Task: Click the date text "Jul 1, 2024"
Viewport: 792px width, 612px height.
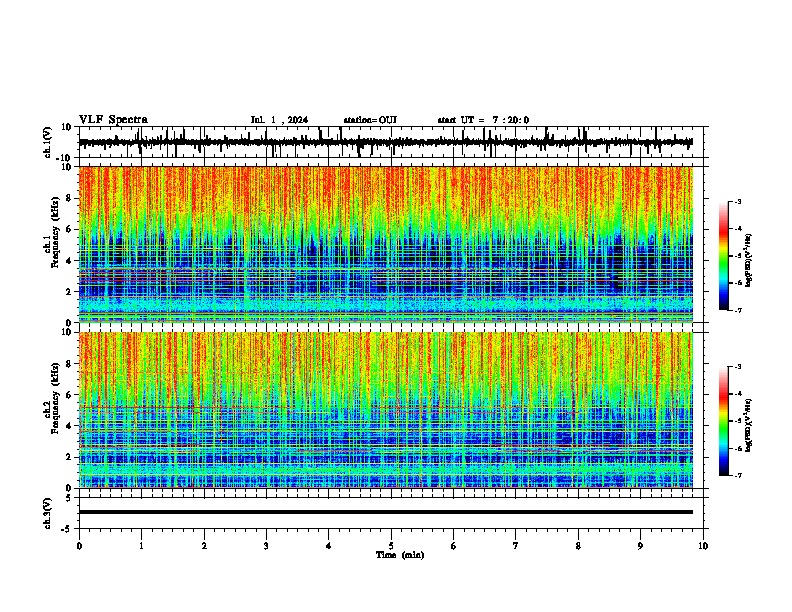Action: coord(279,120)
